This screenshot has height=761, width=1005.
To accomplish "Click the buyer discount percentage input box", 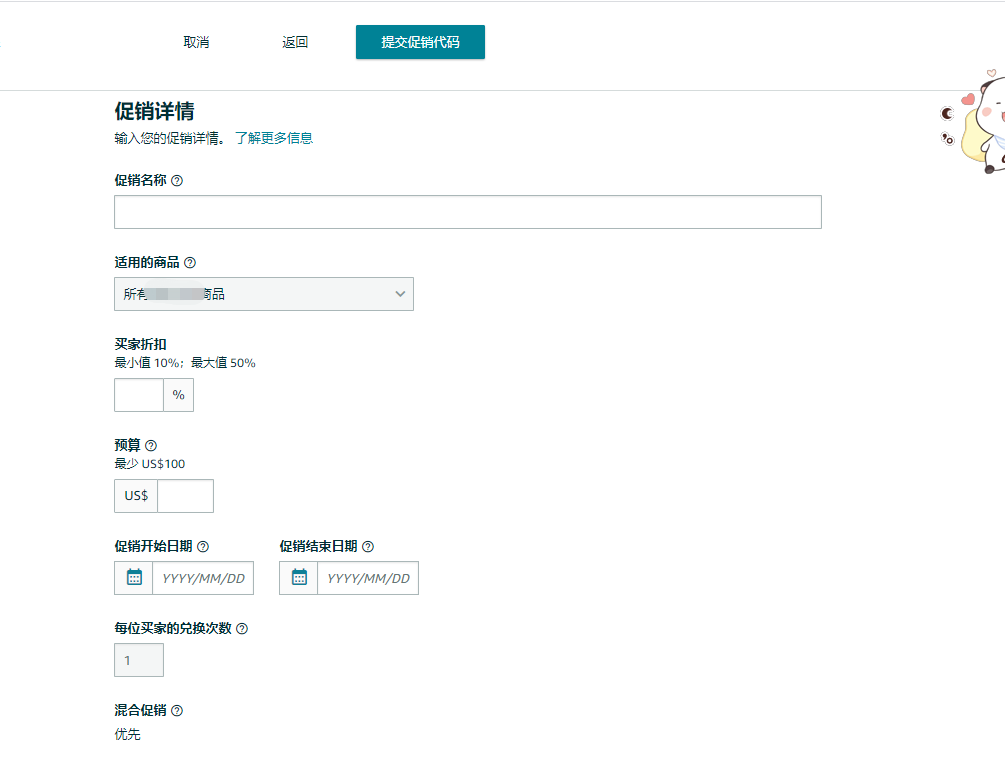I will [x=138, y=395].
